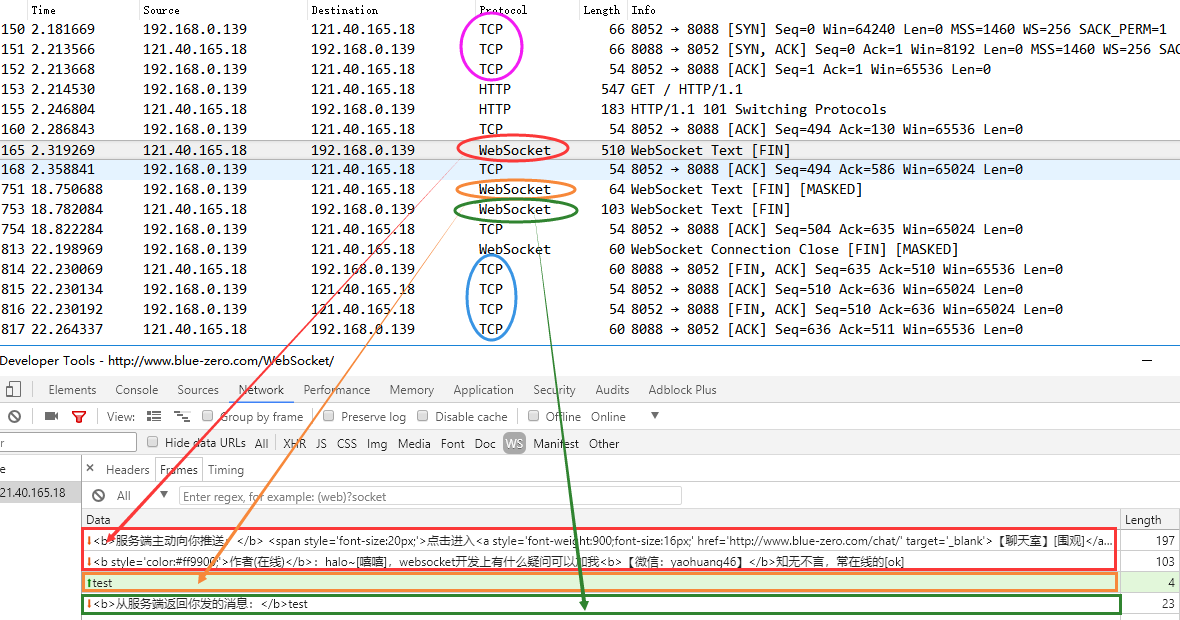1180x620 pixels.
Task: Toggle Disable cache checkbox
Action: point(422,416)
